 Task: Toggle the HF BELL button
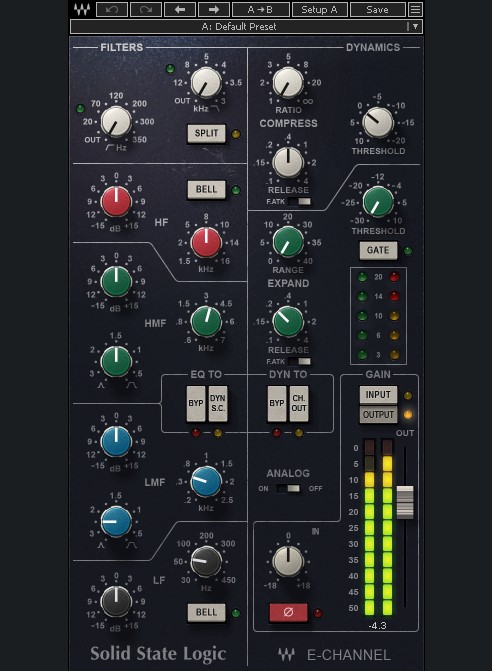(x=207, y=190)
